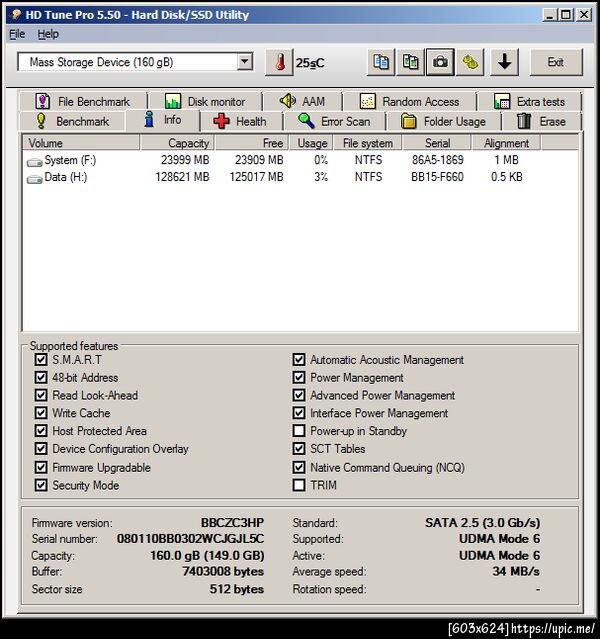The height and width of the screenshot is (639, 600).
Task: Sort by the Volume column header
Action: (81, 143)
